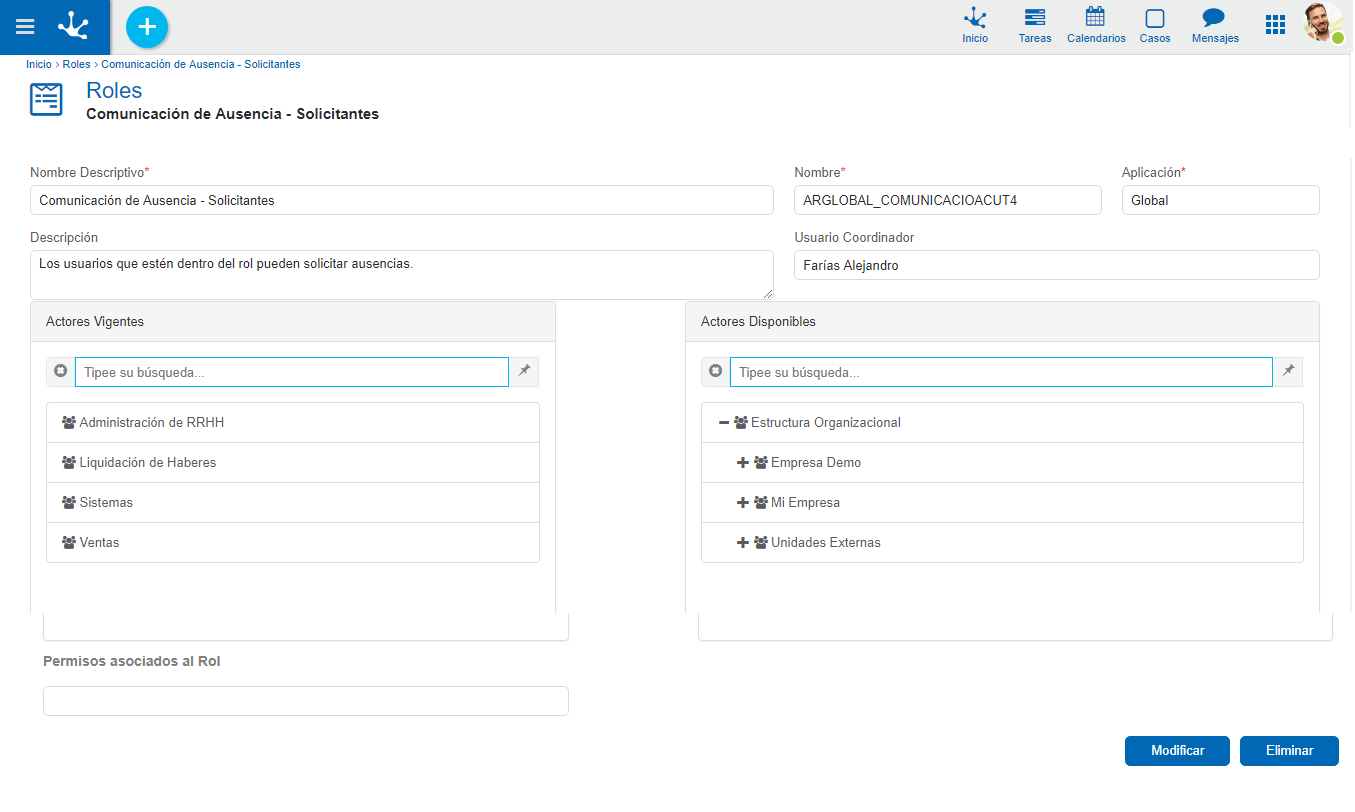Click group icon of Liquidación de Haberes

pos(69,463)
